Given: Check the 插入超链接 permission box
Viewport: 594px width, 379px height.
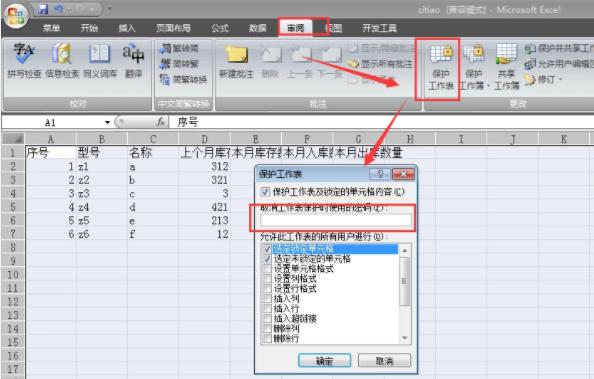Looking at the screenshot, I should tap(267, 318).
